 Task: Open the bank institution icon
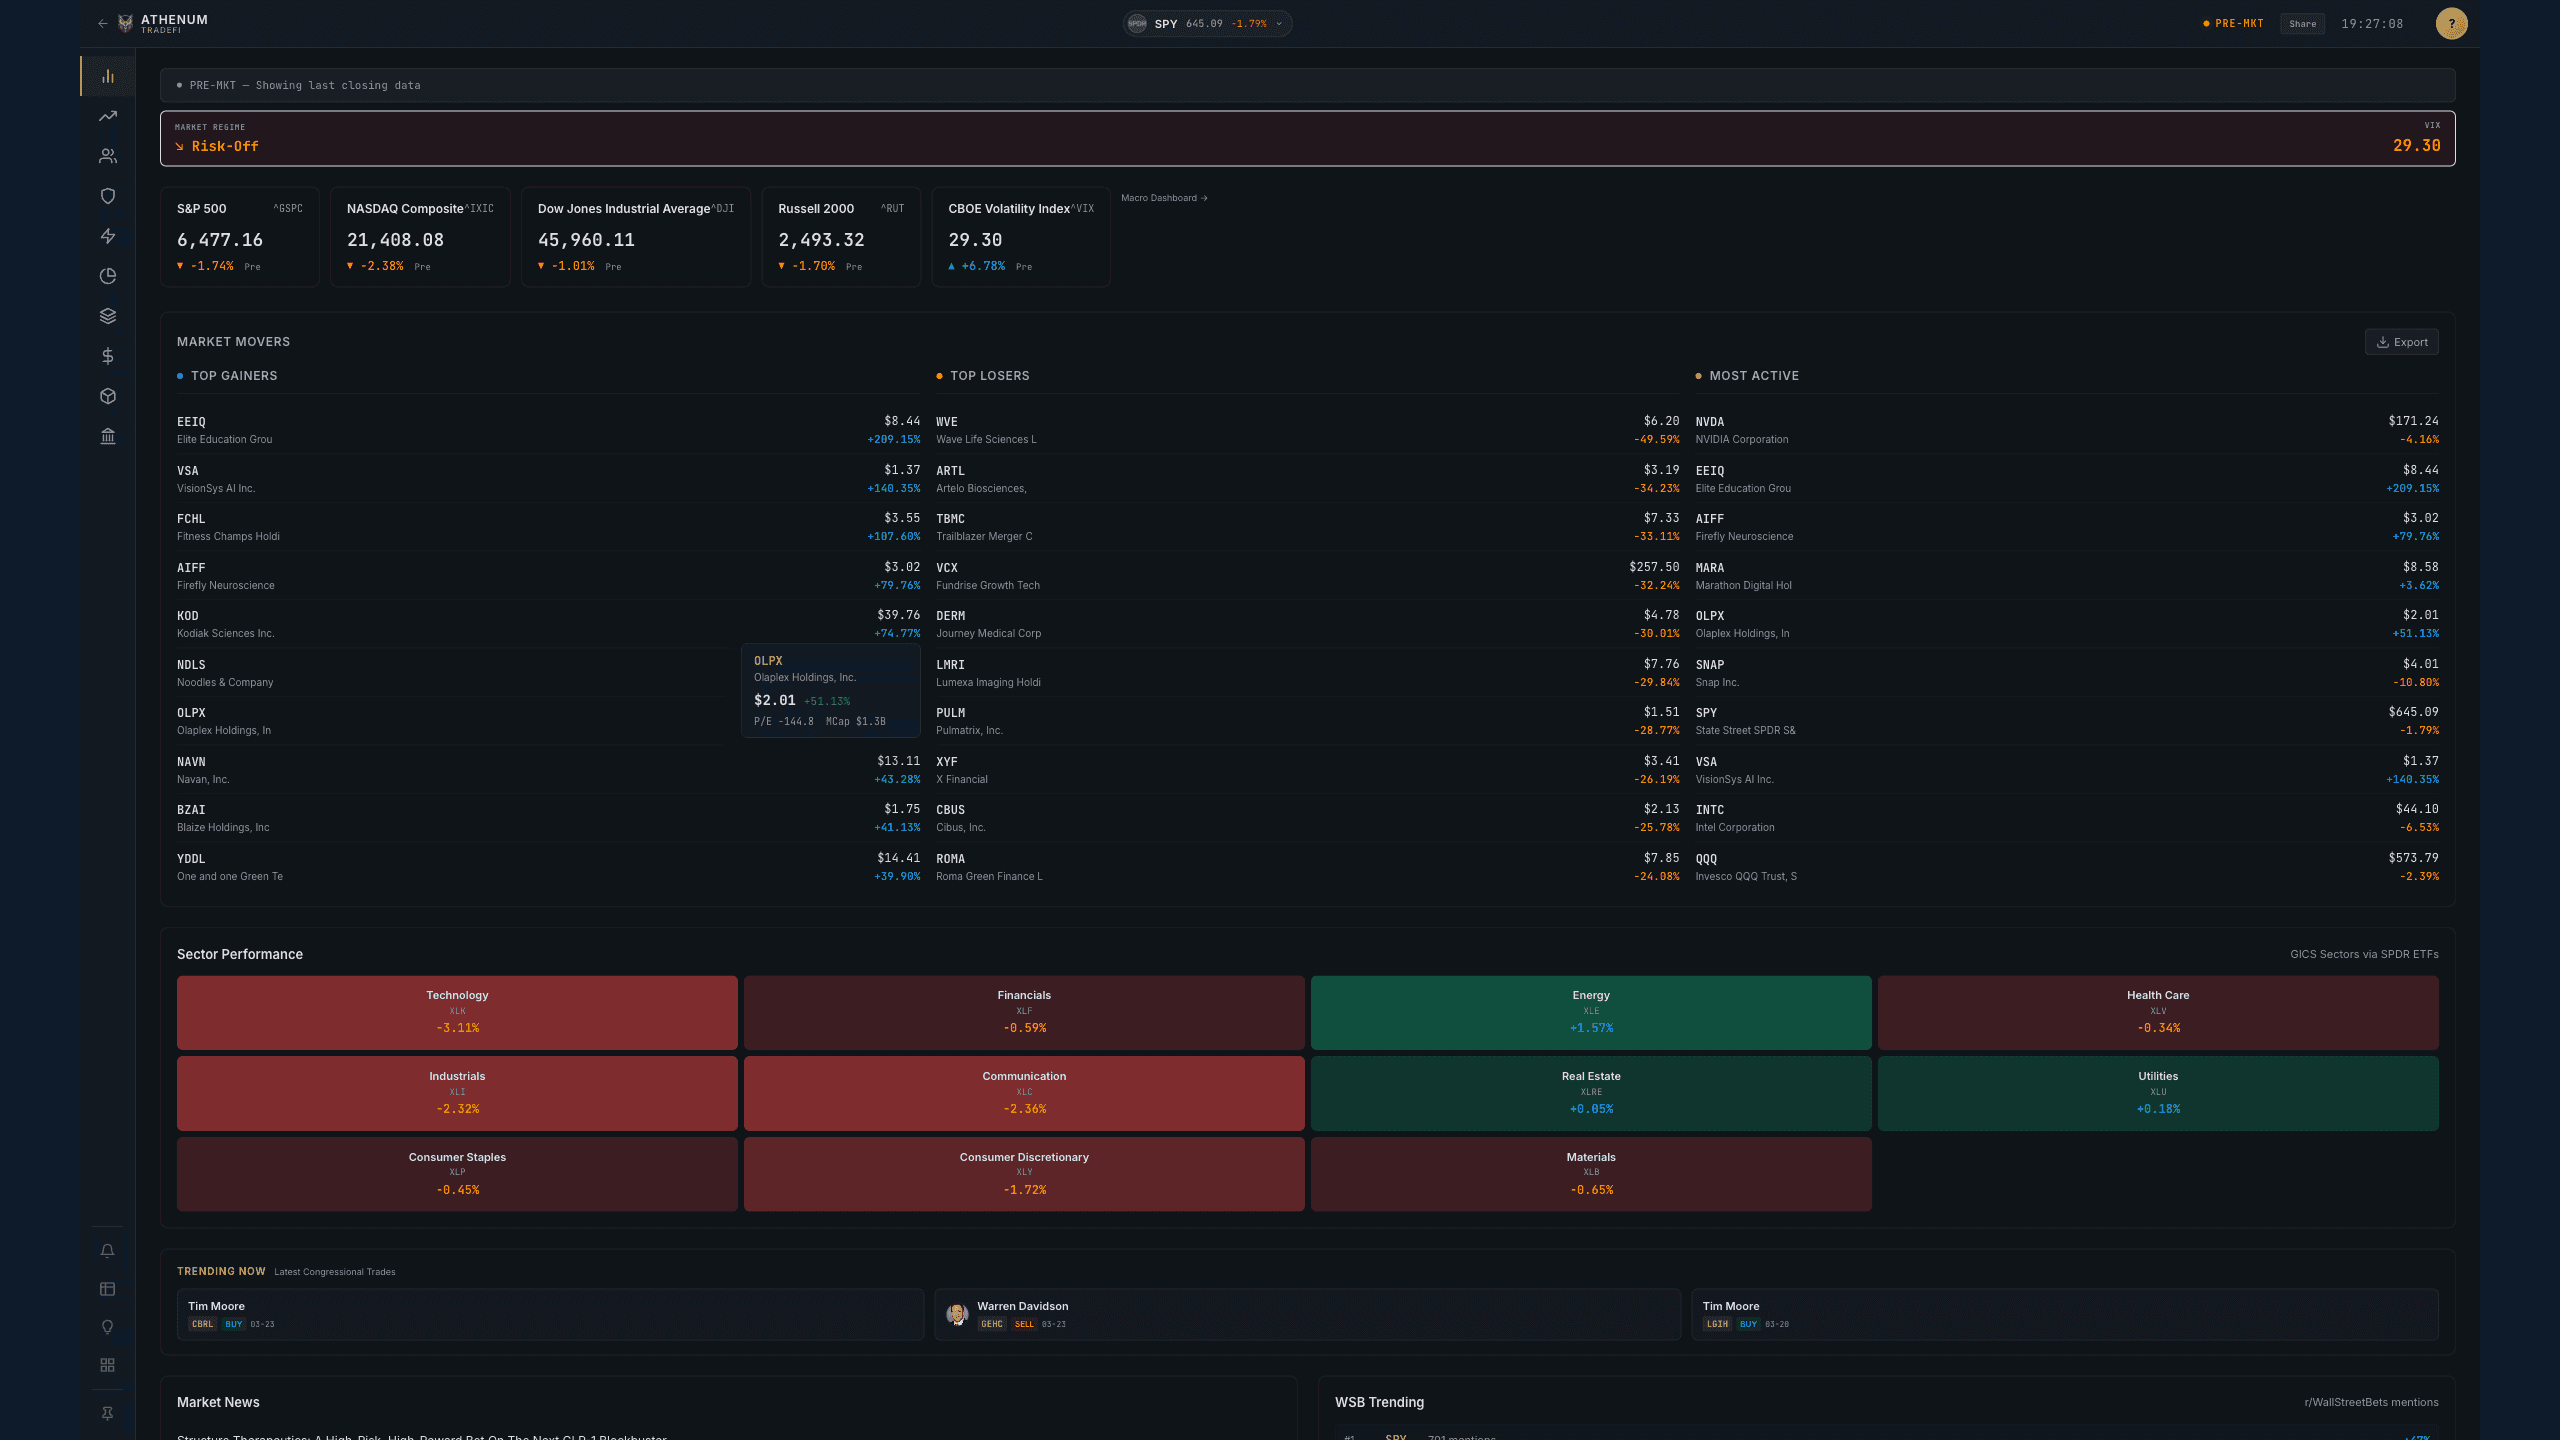tap(107, 437)
